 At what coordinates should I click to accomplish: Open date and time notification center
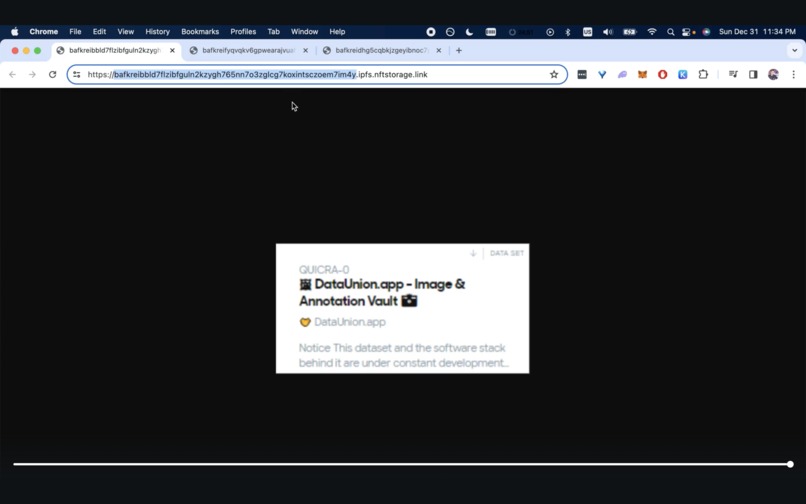(x=757, y=32)
